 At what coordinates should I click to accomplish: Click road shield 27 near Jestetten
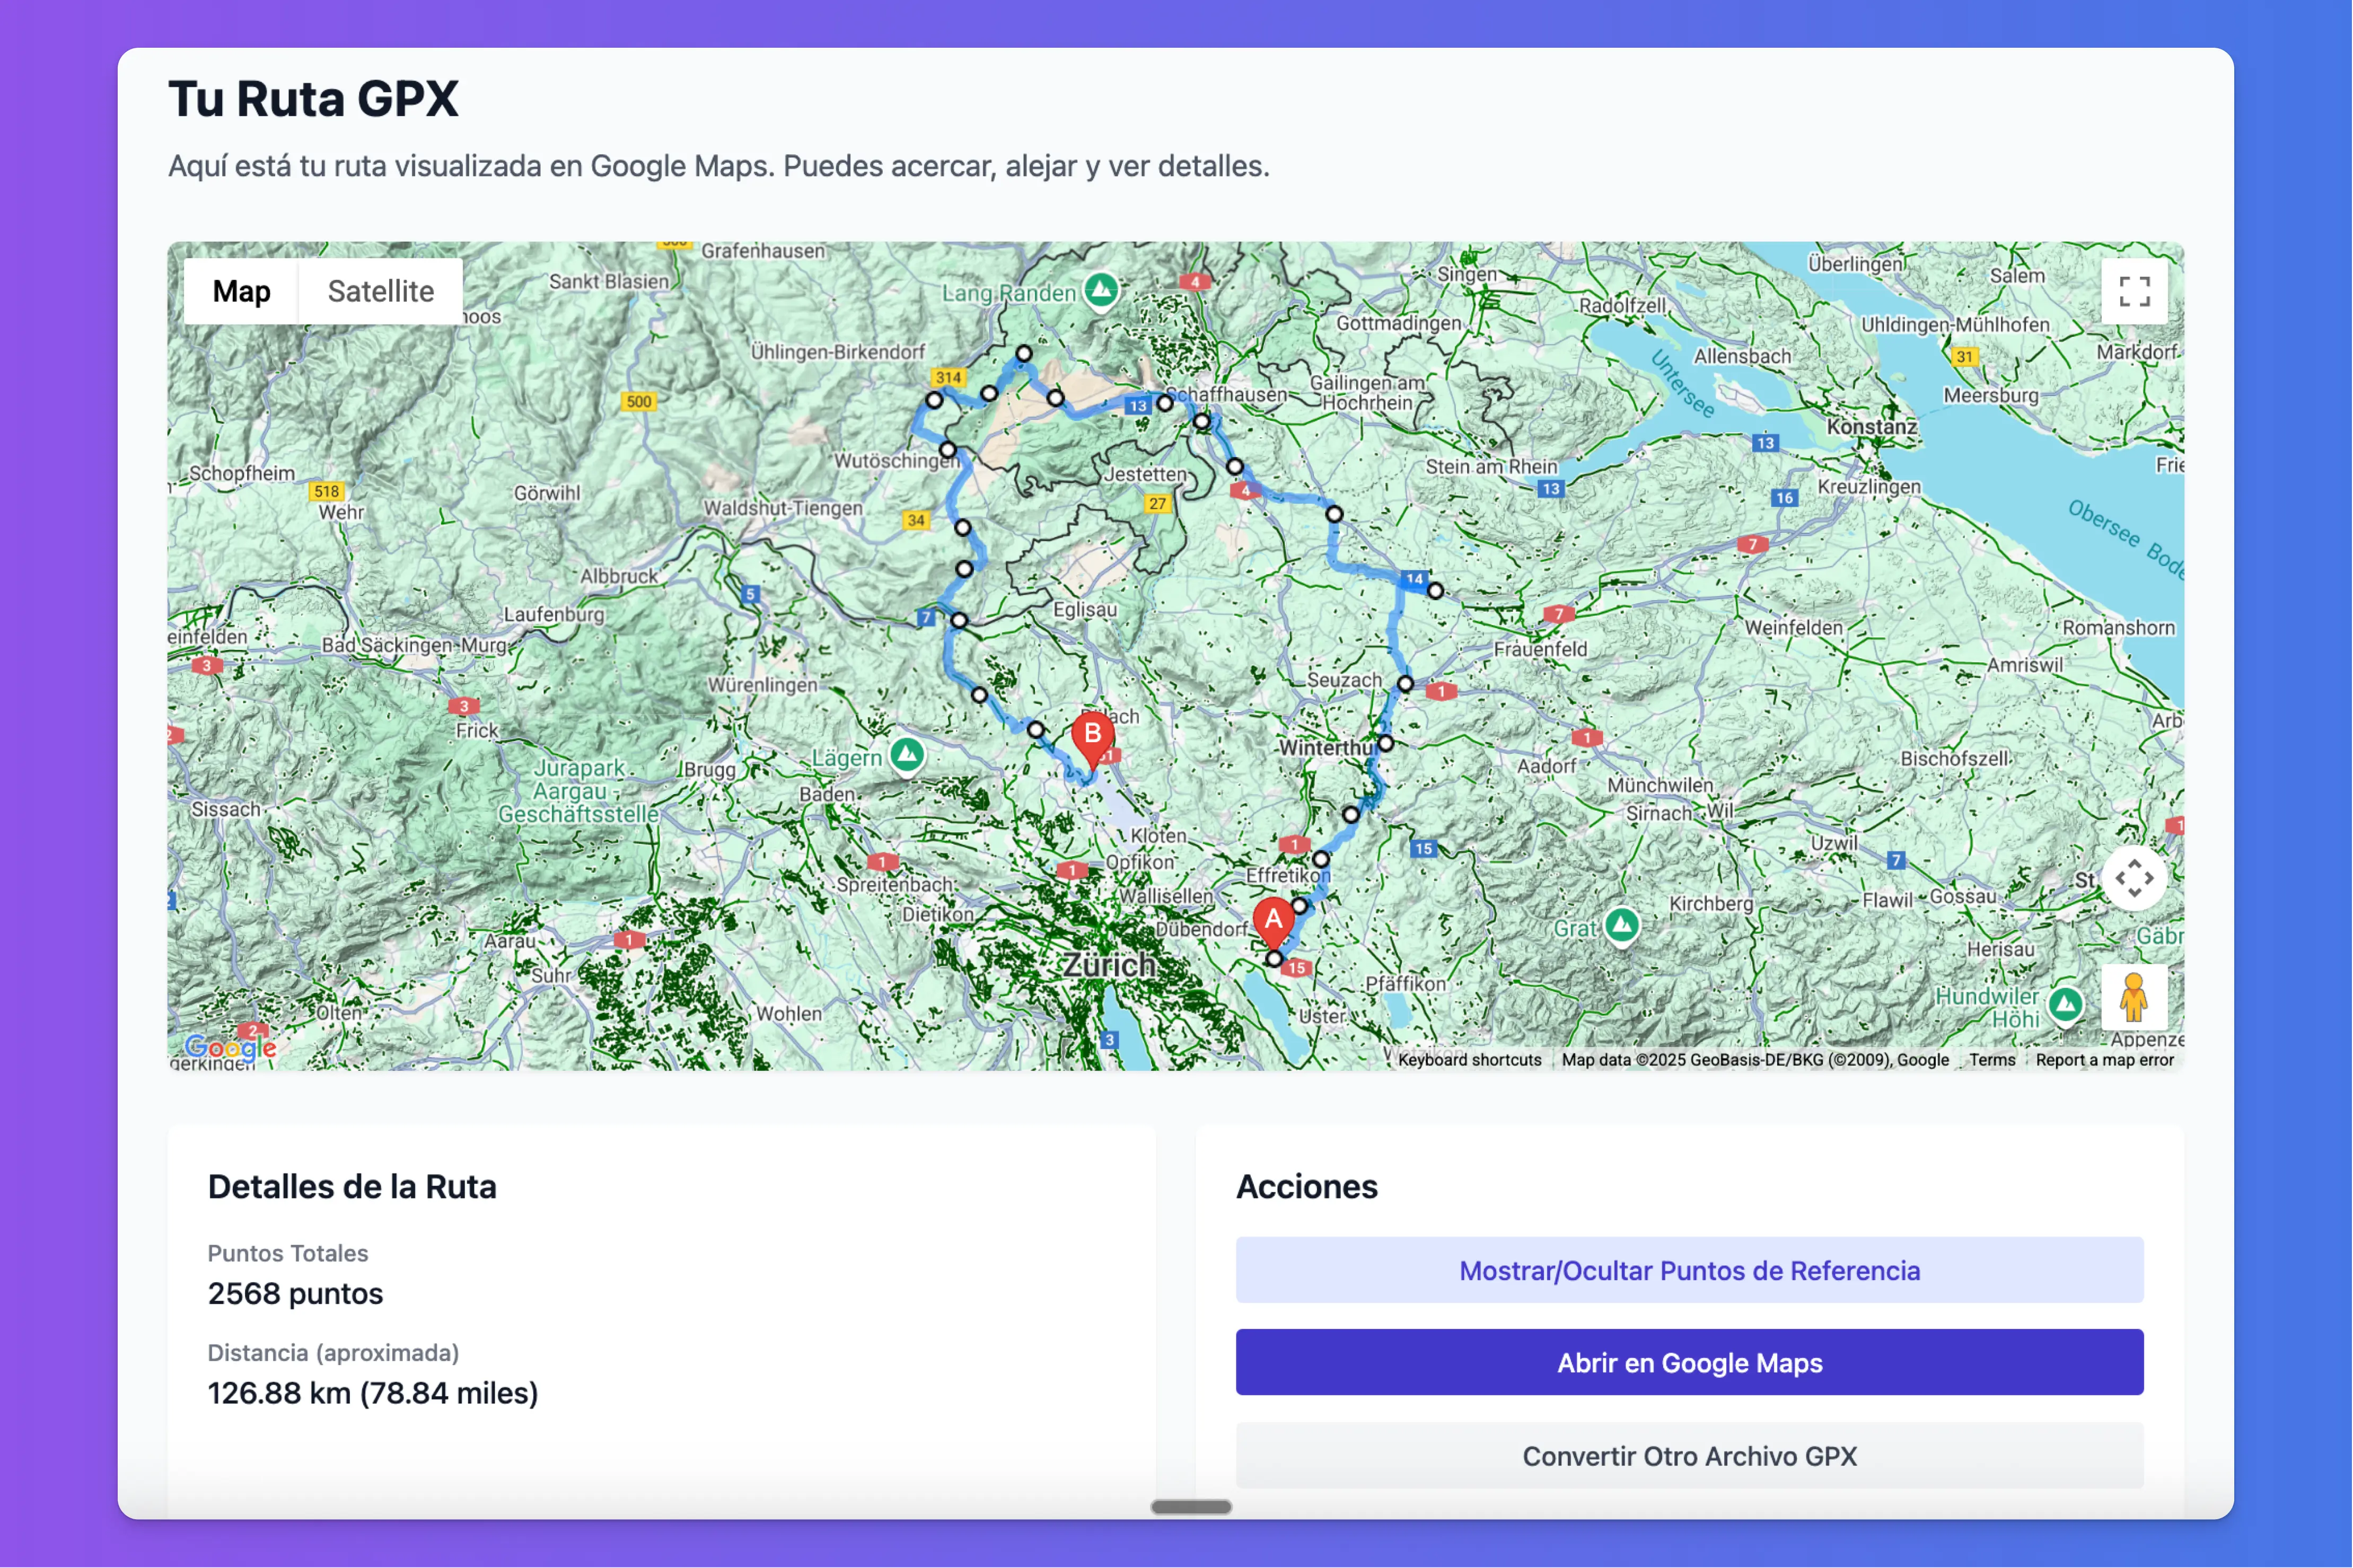[1157, 503]
